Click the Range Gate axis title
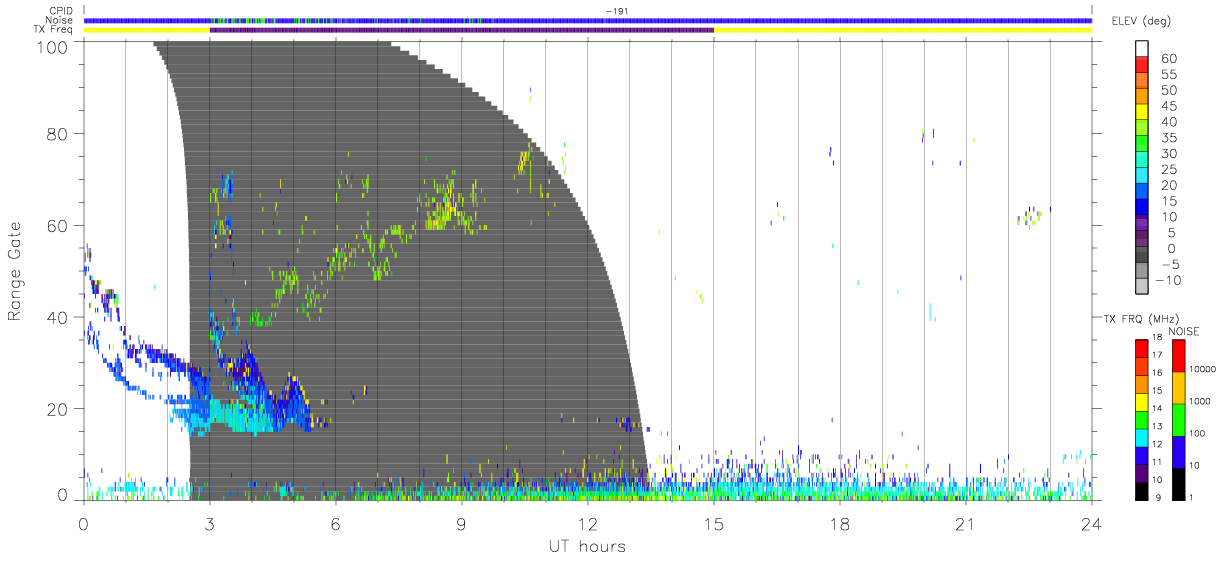The height and width of the screenshot is (567, 1228). coord(15,272)
